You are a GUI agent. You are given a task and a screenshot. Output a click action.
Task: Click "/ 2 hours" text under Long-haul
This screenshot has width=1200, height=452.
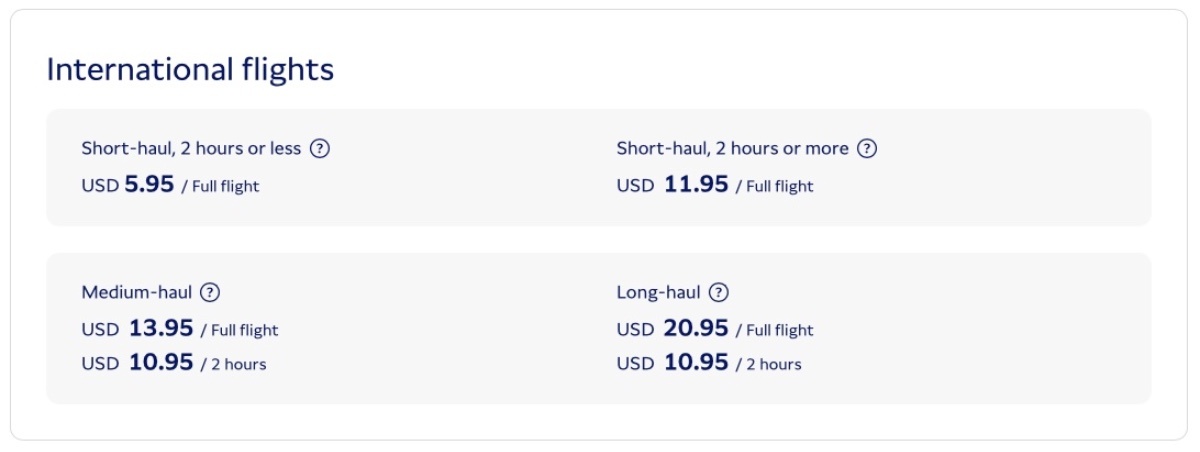click(x=768, y=364)
